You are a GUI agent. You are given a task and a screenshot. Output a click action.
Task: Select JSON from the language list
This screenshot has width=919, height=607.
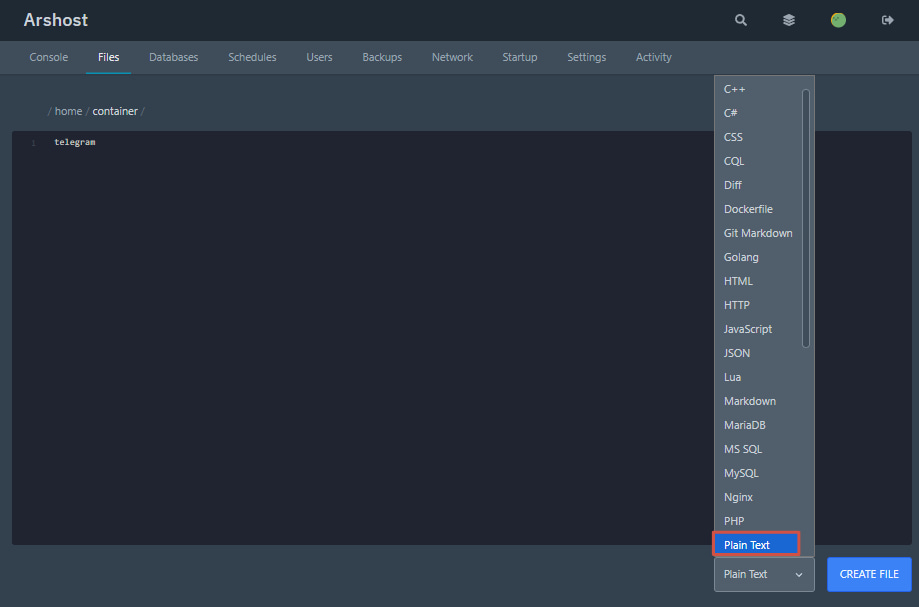tap(757, 353)
